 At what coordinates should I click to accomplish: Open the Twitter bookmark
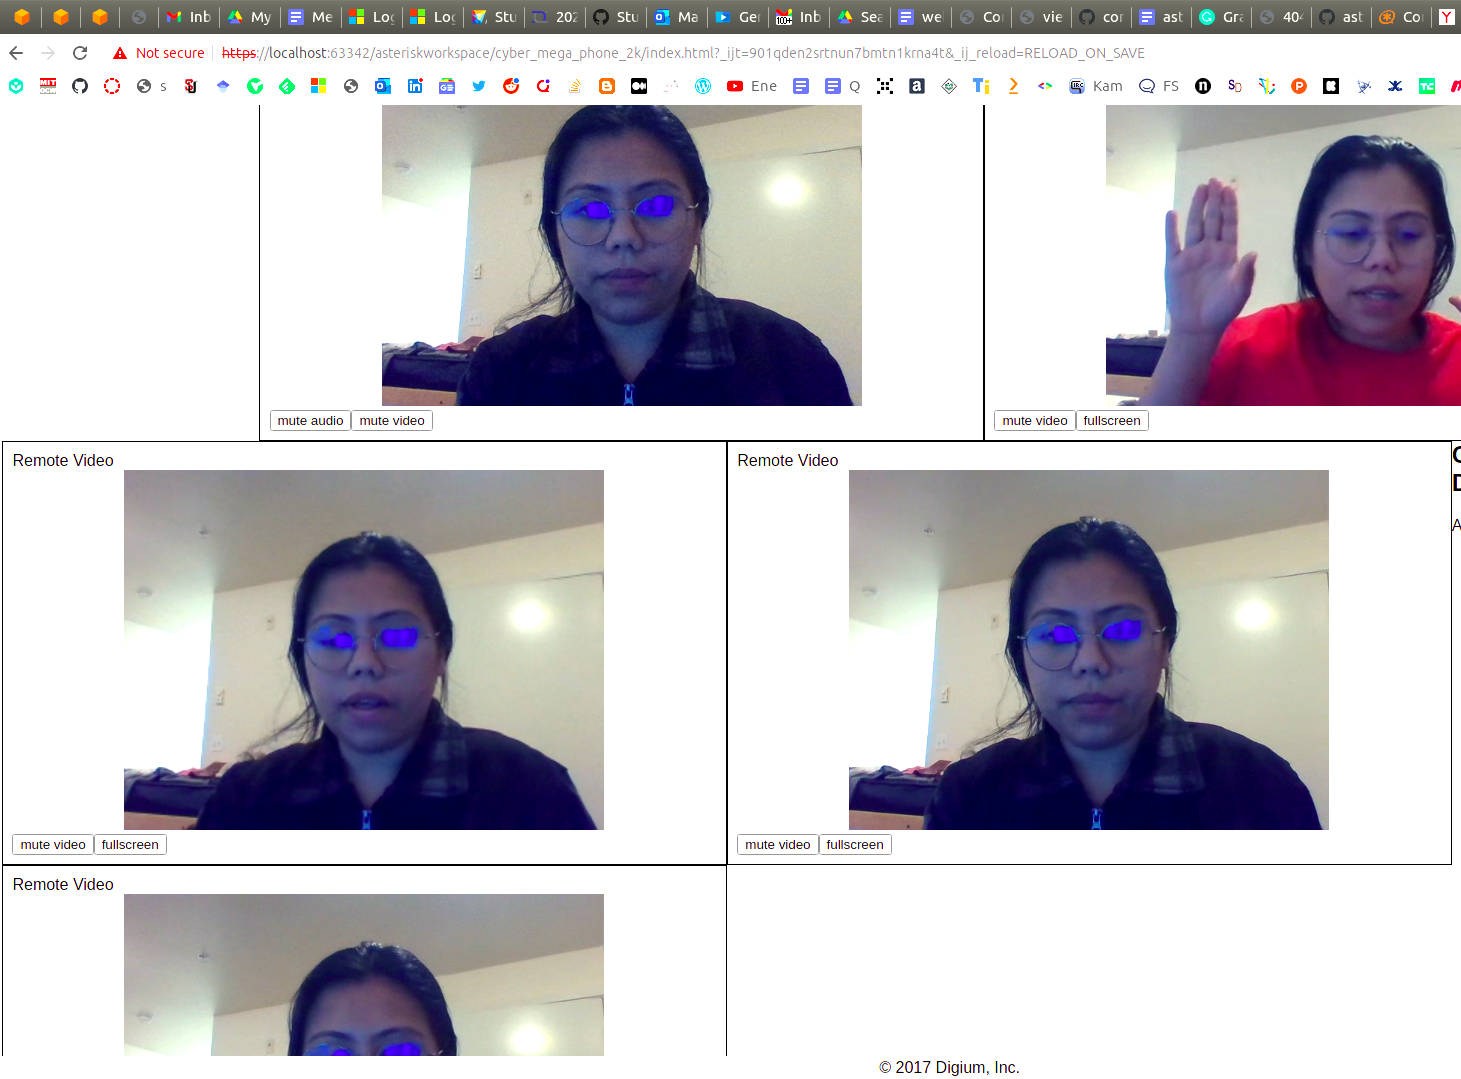click(479, 86)
